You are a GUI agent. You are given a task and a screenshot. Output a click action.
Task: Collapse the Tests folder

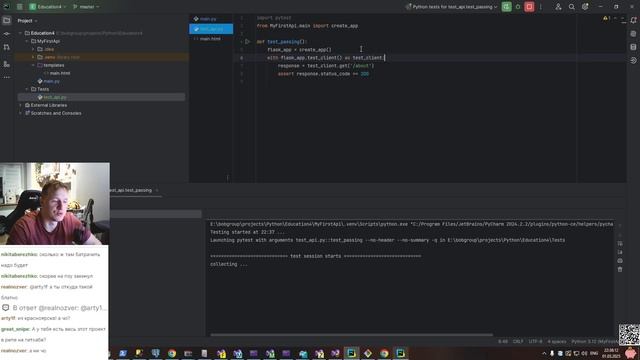pos(27,89)
